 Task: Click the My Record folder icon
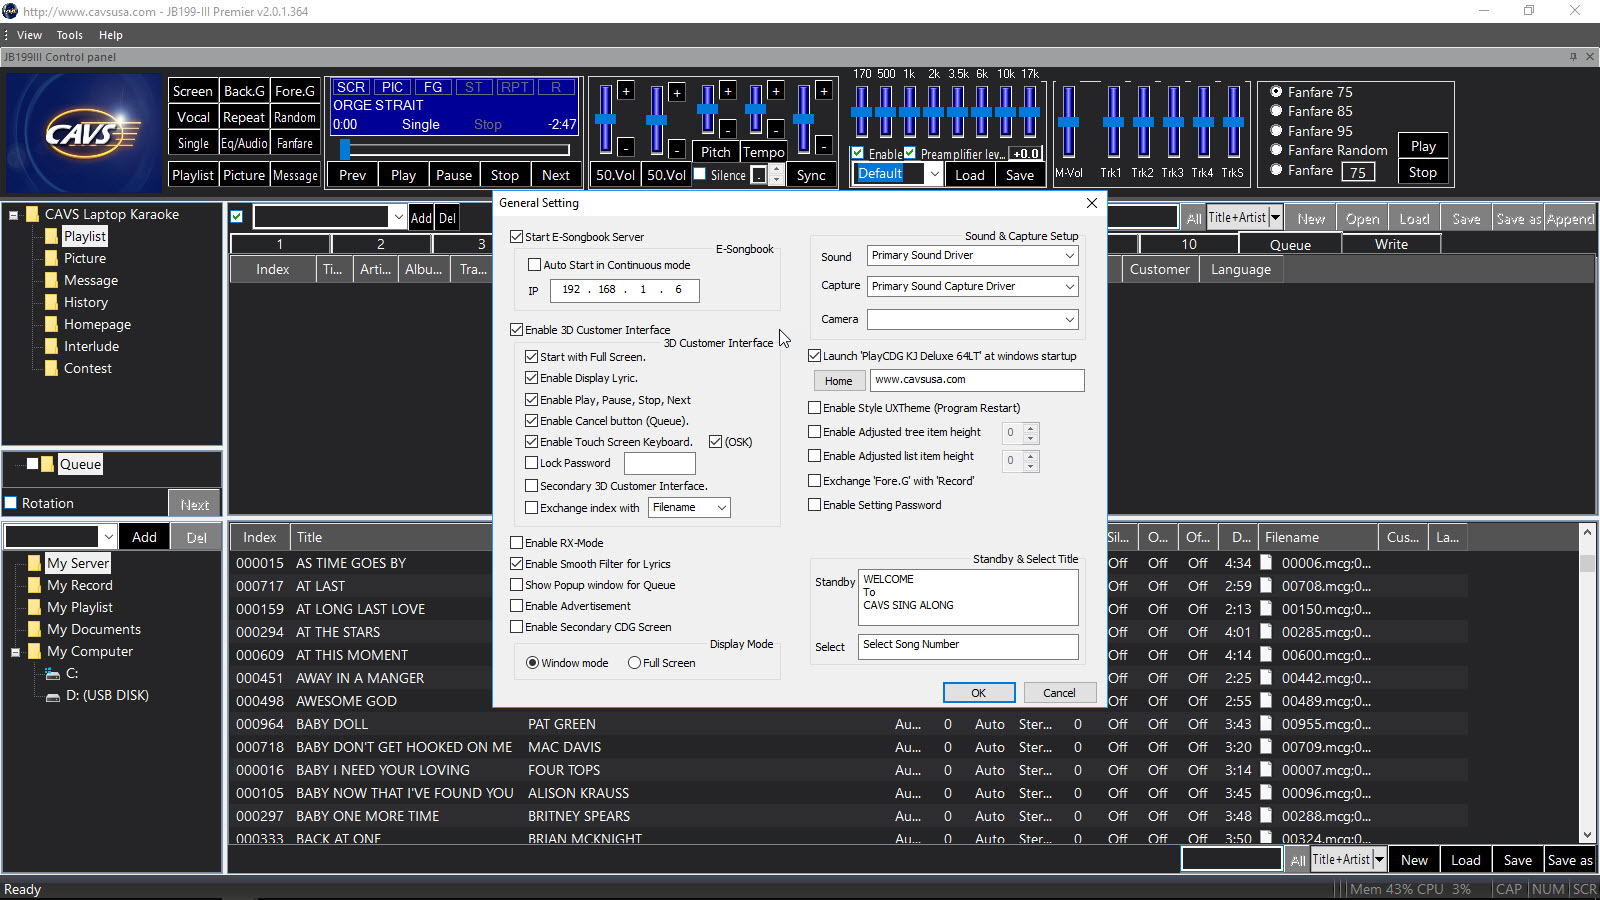(34, 585)
